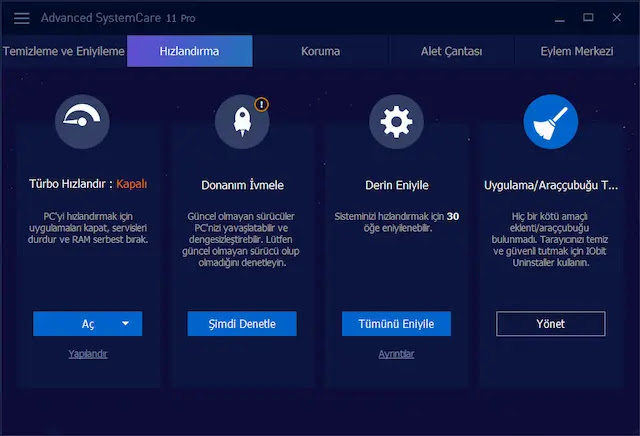The image size is (640, 436).
Task: Click the orange warning badge on rocket
Action: (261, 105)
